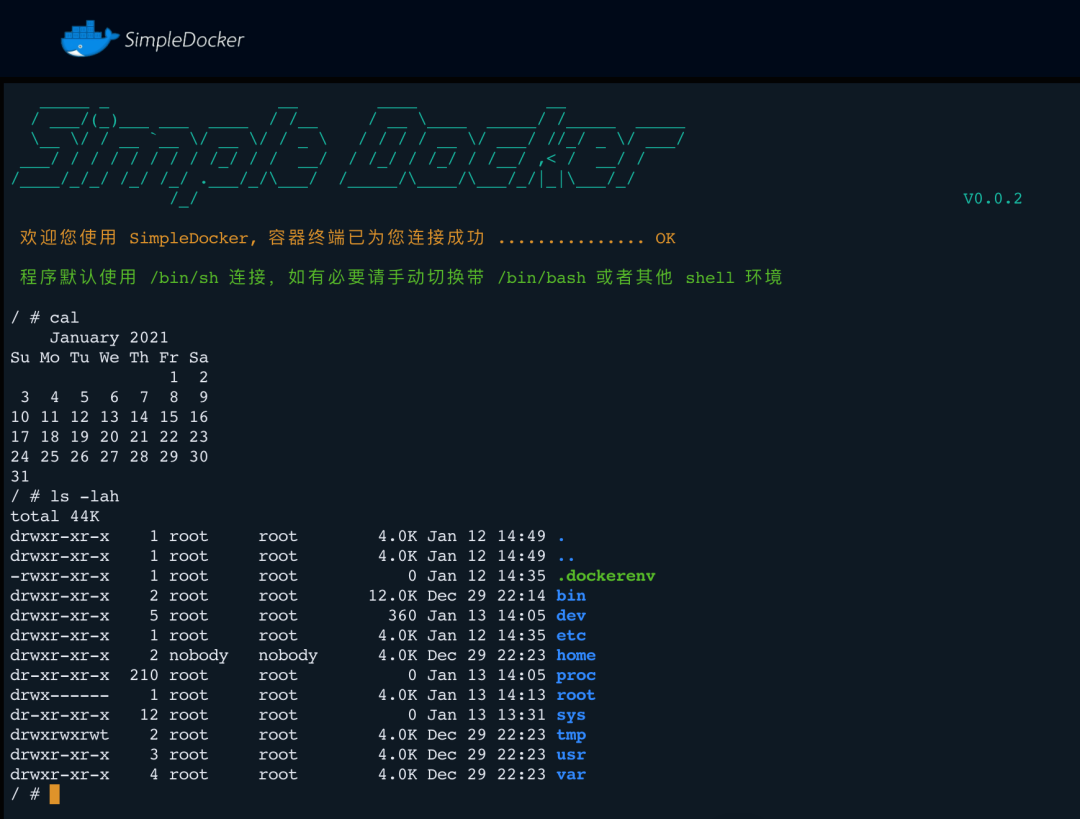Select the sys directory entry
The height and width of the screenshot is (819, 1080).
[570, 714]
